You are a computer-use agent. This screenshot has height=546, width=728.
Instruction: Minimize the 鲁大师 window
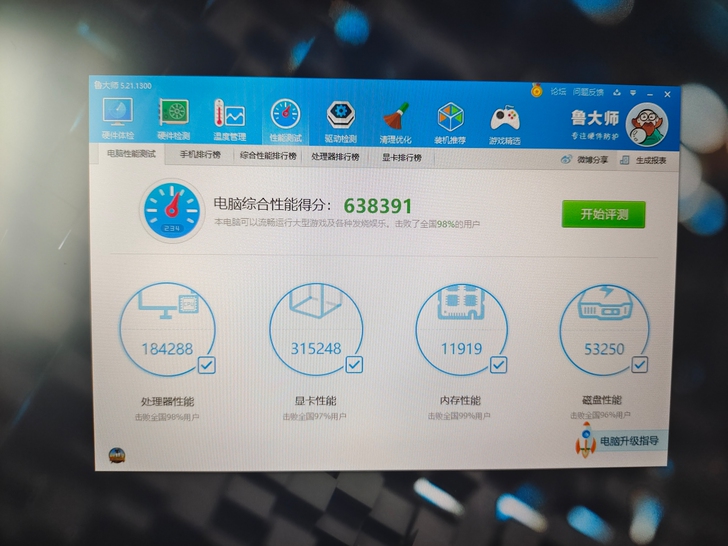pos(650,94)
